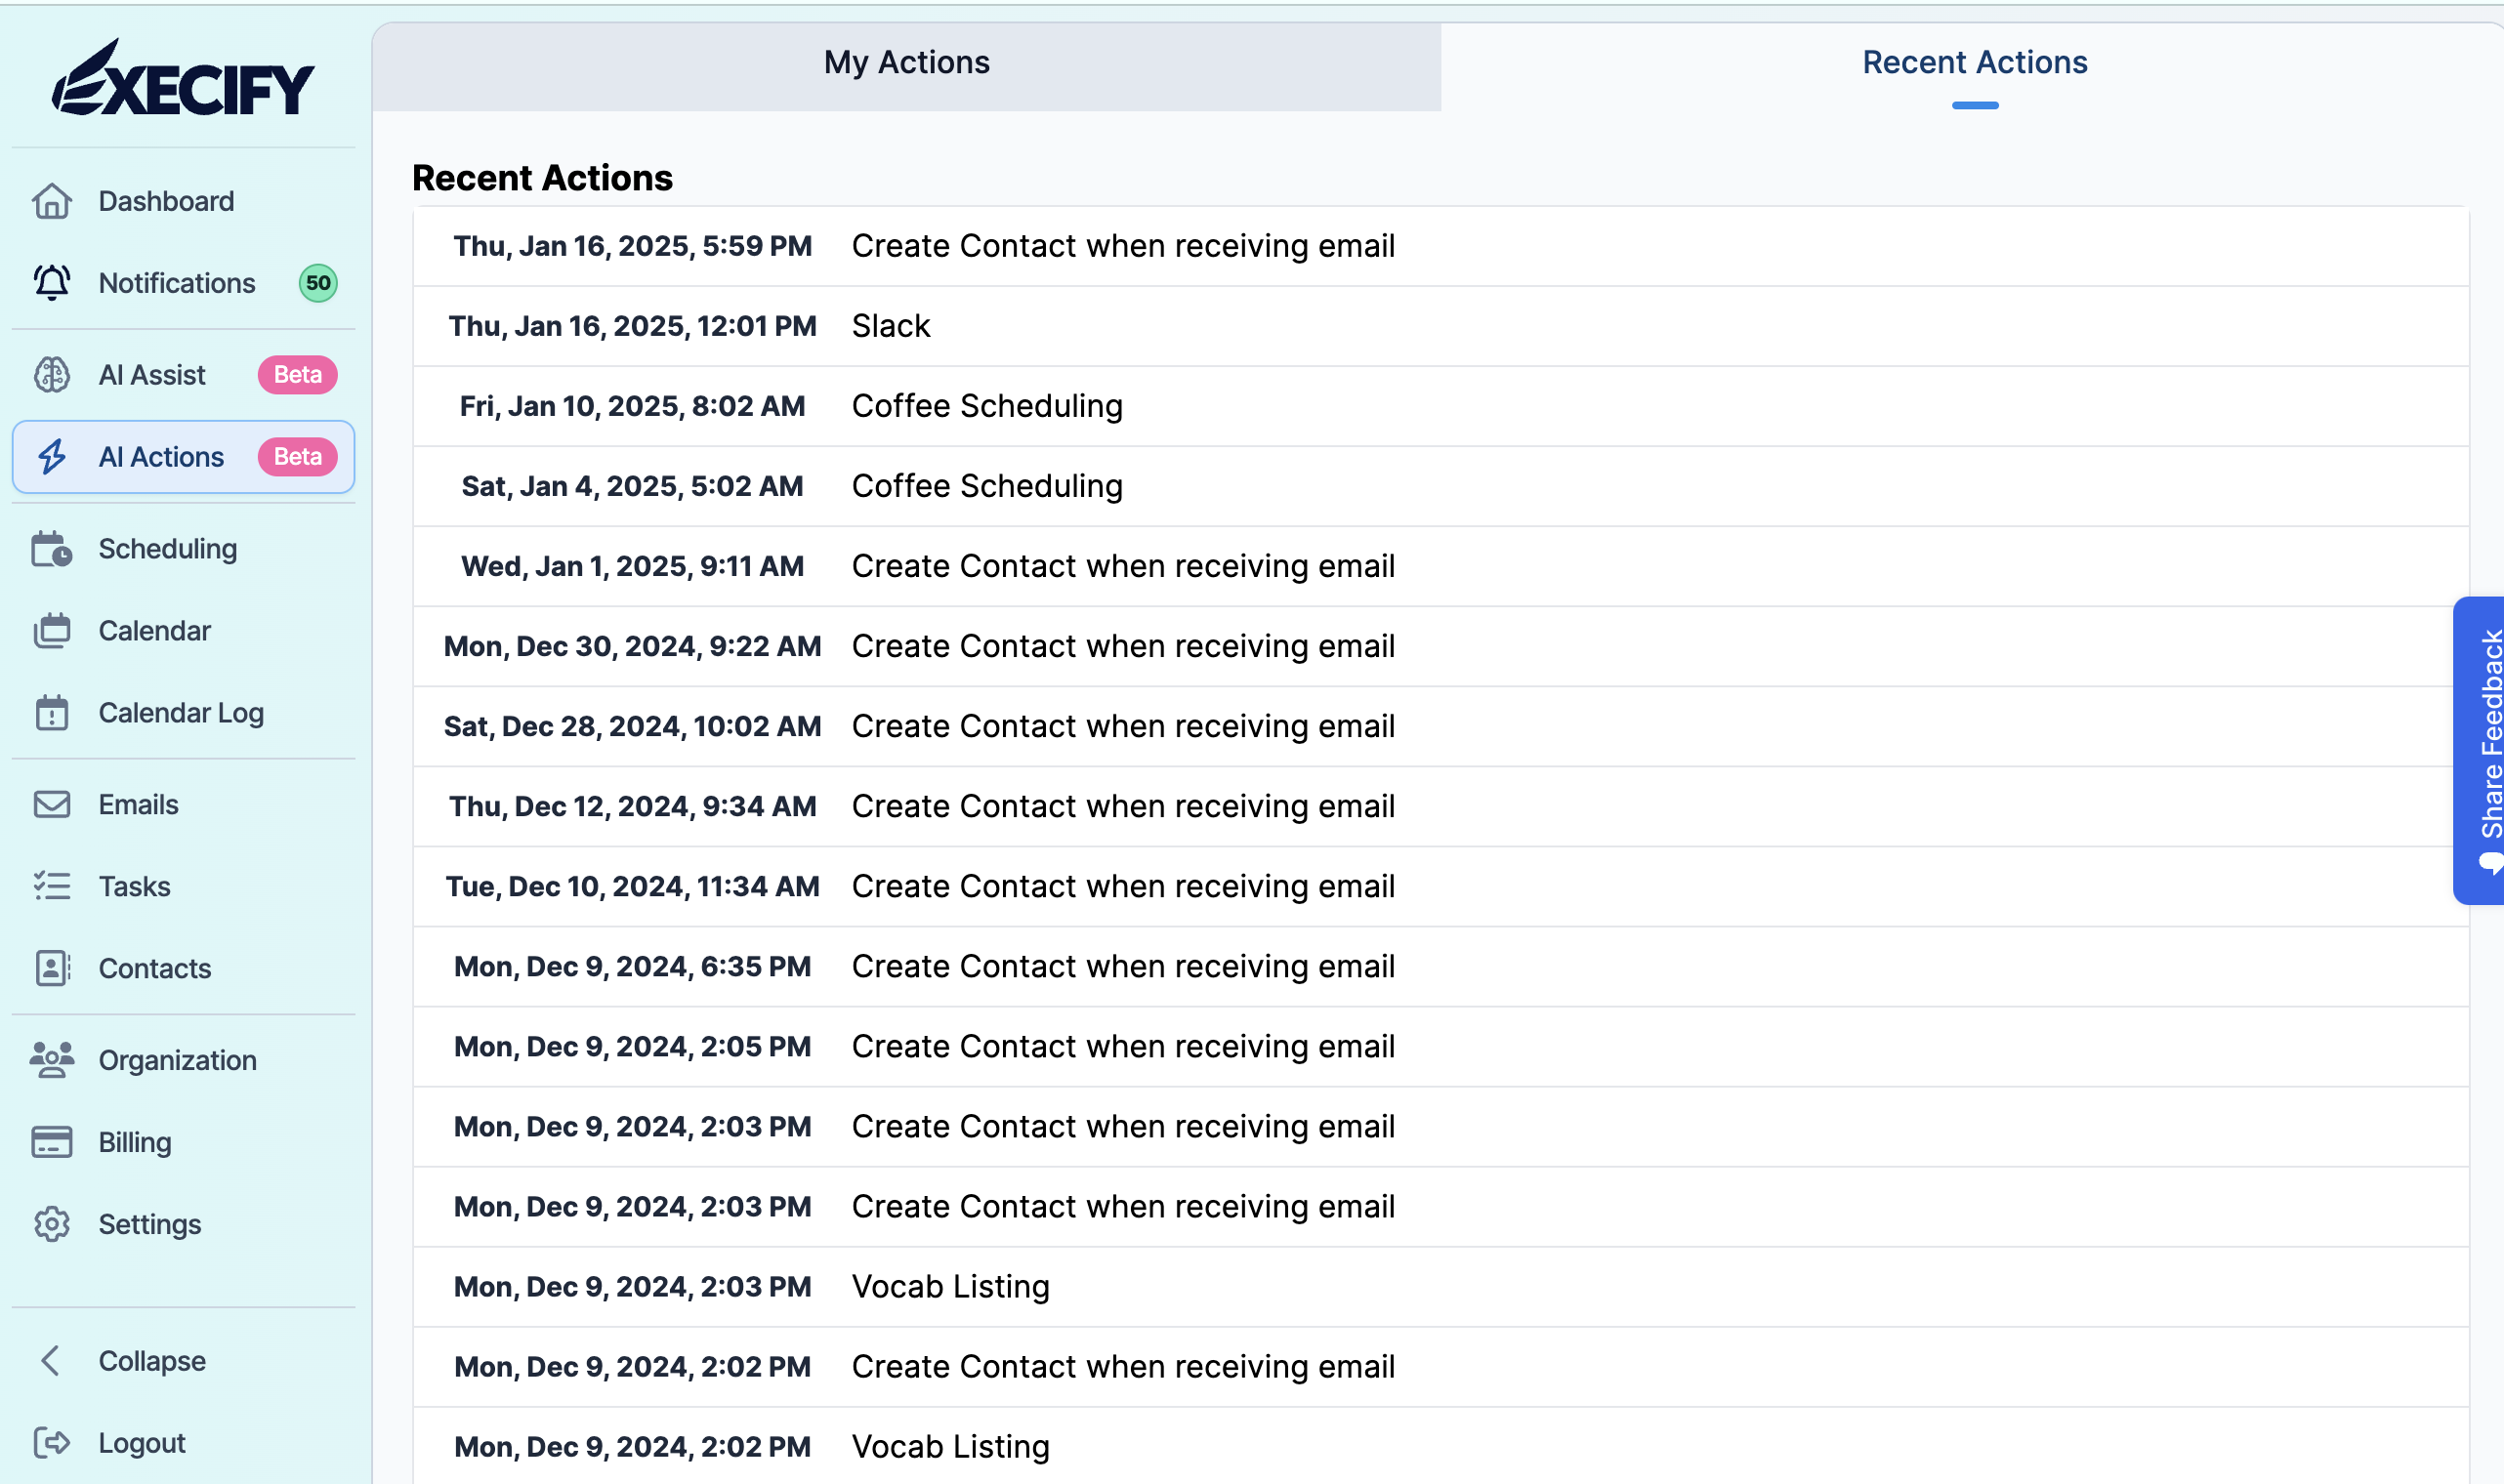Click the Thu, Jan 16, 12:01 PM timestamp
Viewport: 2504px width, 1484px height.
tap(632, 326)
